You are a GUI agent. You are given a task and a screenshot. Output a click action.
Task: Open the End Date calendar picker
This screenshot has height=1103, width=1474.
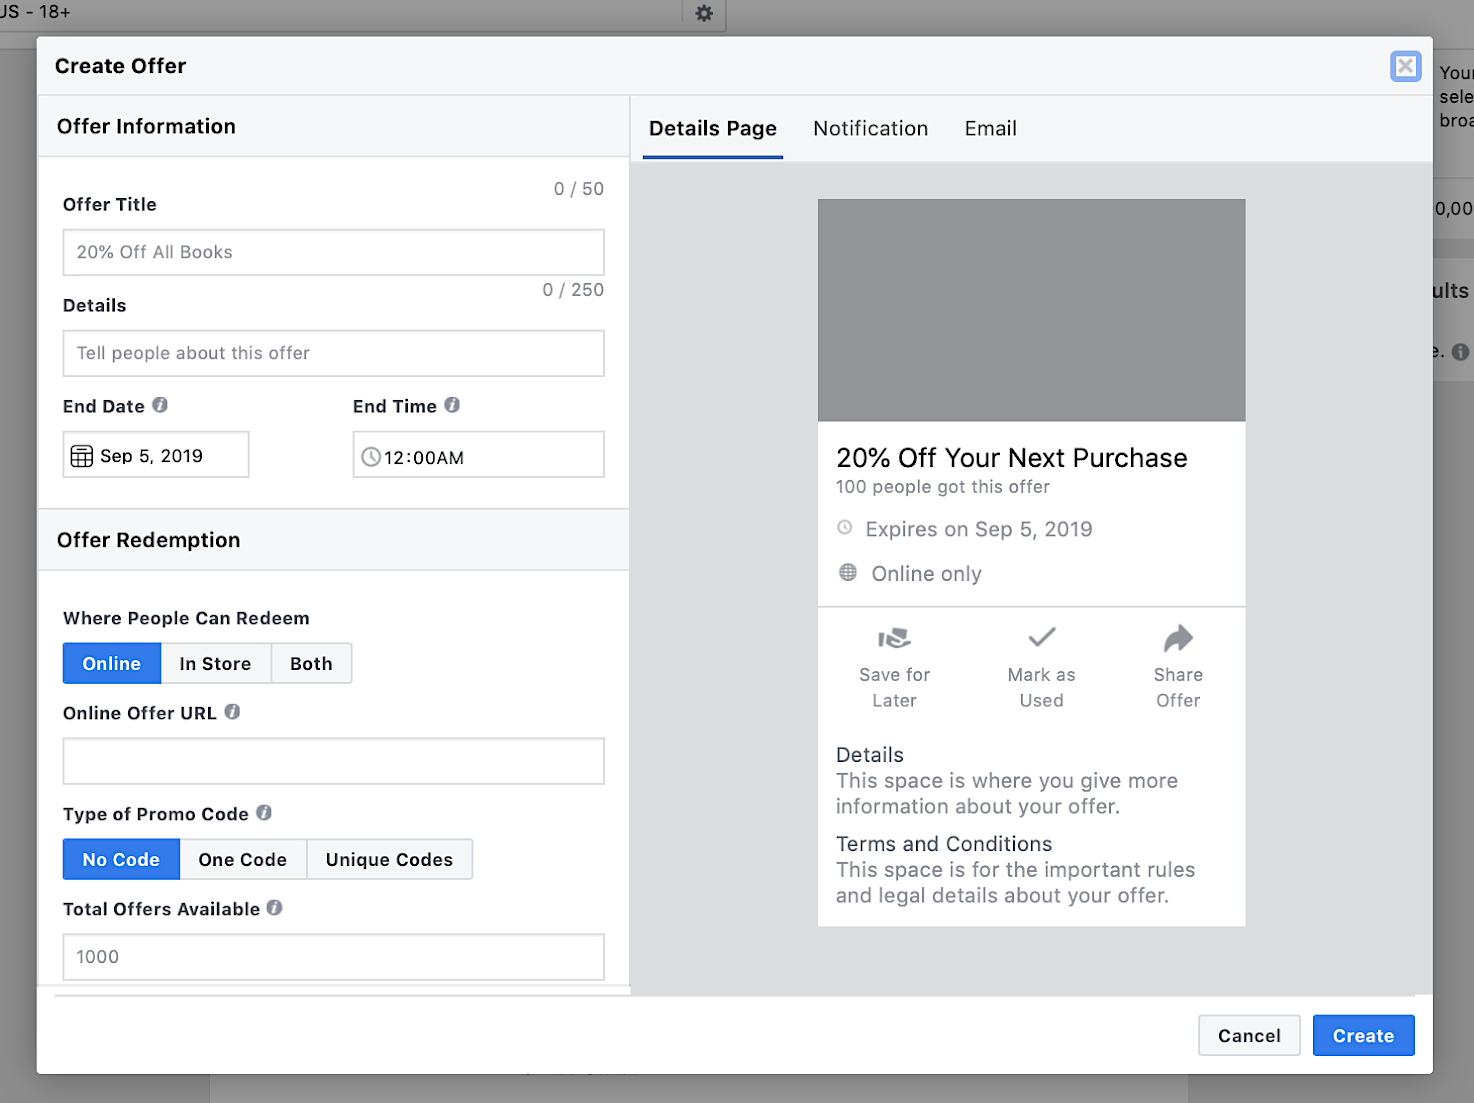tap(156, 456)
